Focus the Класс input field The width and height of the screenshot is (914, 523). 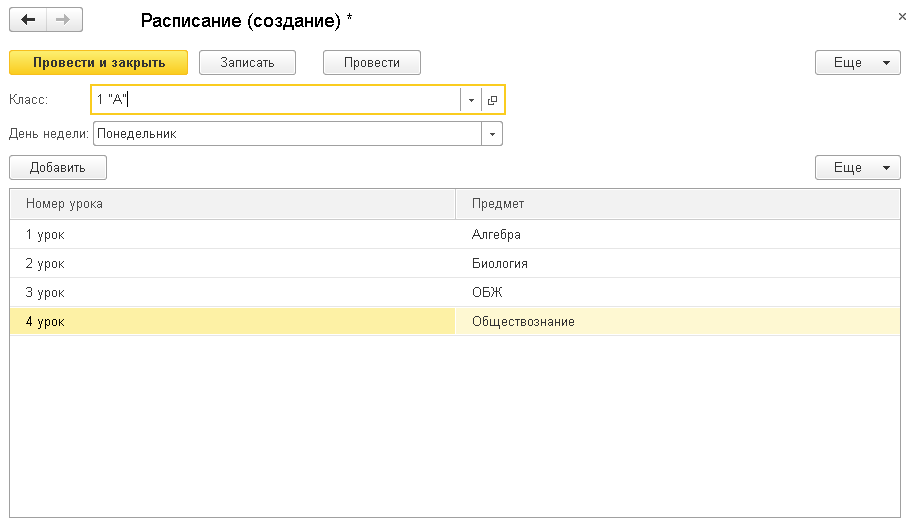pos(276,100)
